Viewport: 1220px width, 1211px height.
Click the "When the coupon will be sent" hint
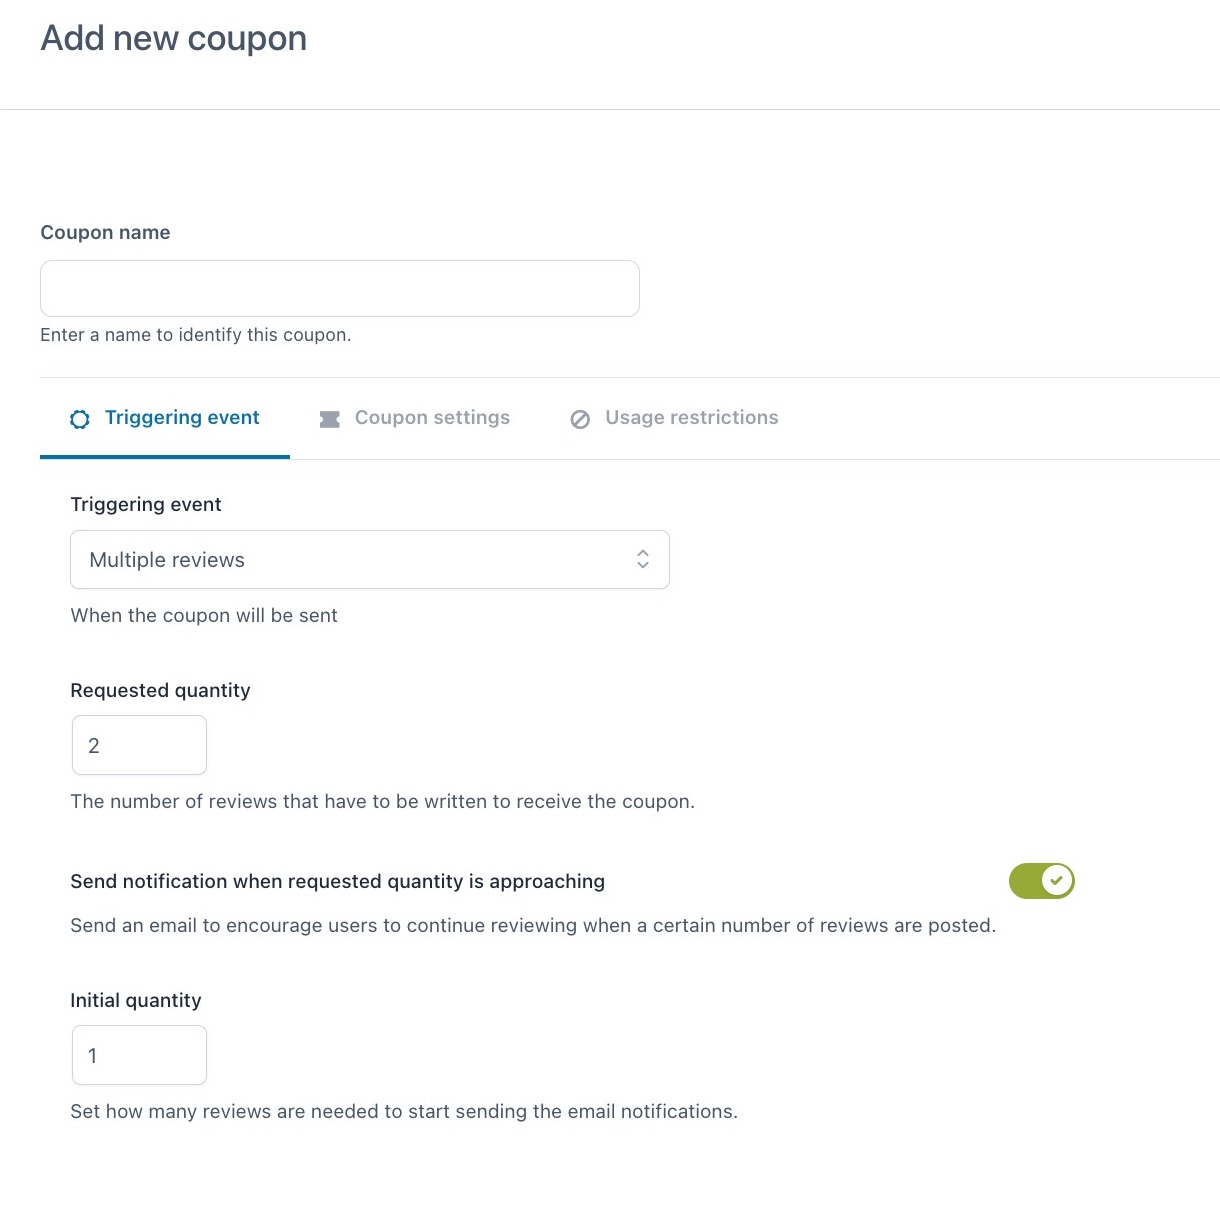[x=204, y=615]
